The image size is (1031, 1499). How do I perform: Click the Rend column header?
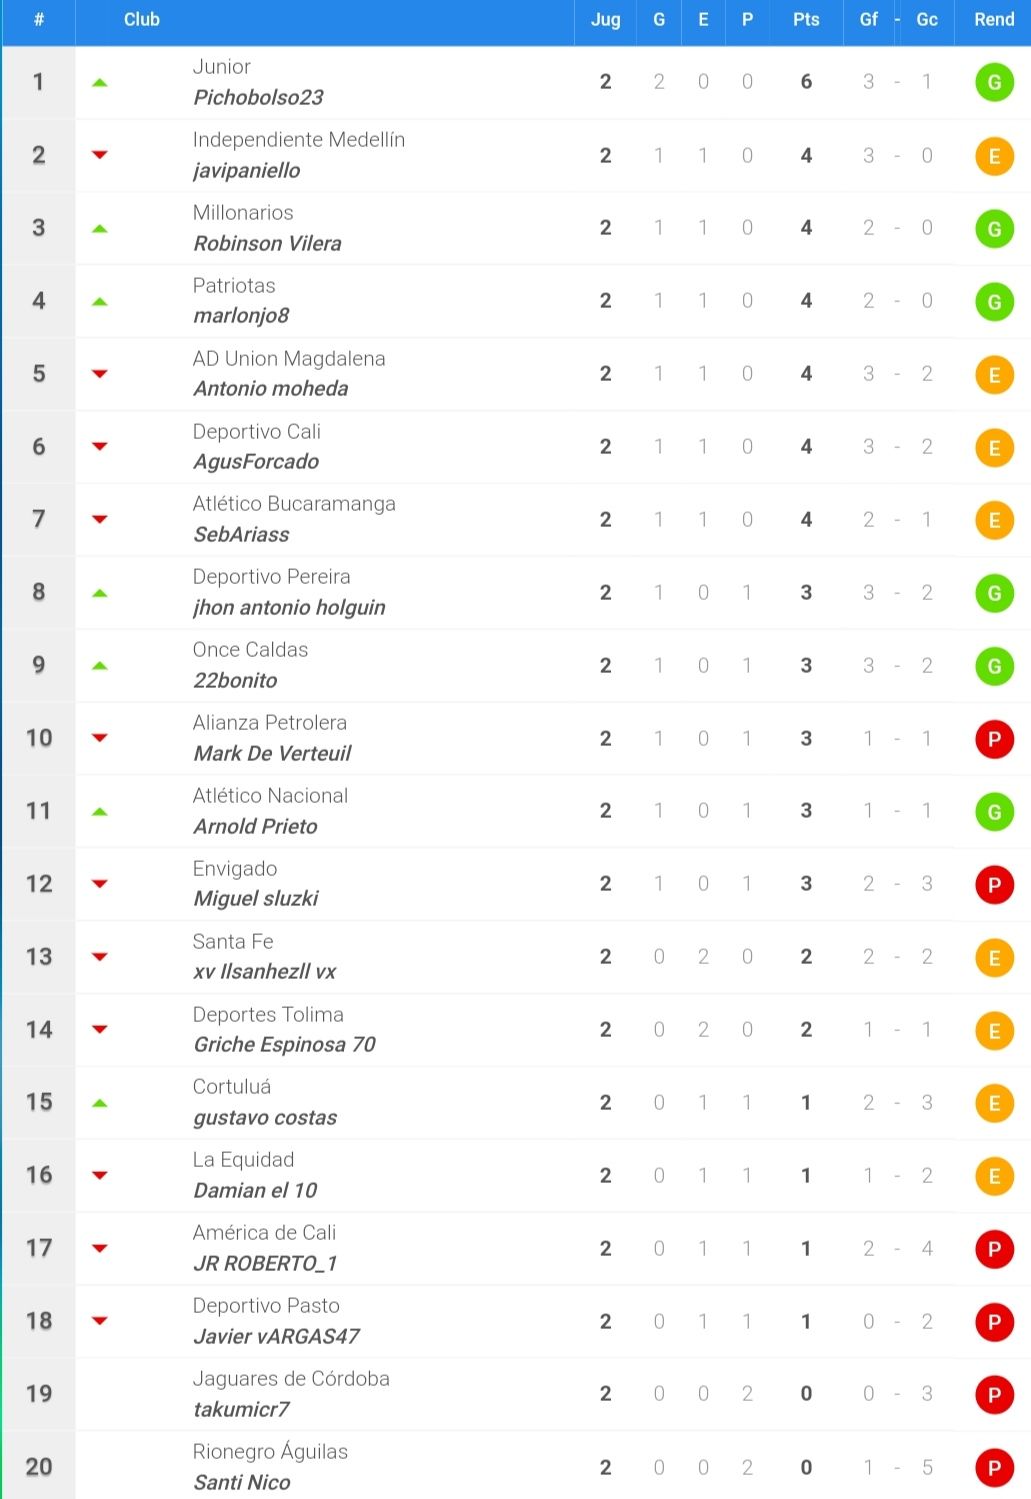tap(994, 20)
